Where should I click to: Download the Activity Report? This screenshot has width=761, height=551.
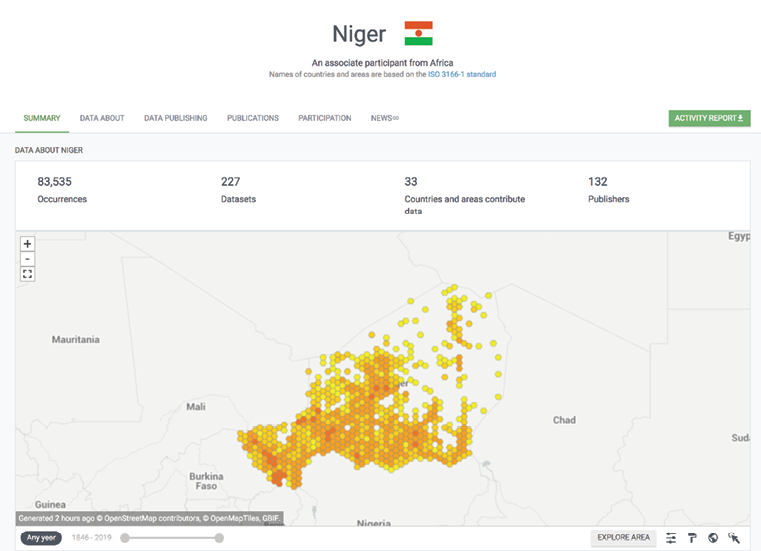[x=709, y=118]
